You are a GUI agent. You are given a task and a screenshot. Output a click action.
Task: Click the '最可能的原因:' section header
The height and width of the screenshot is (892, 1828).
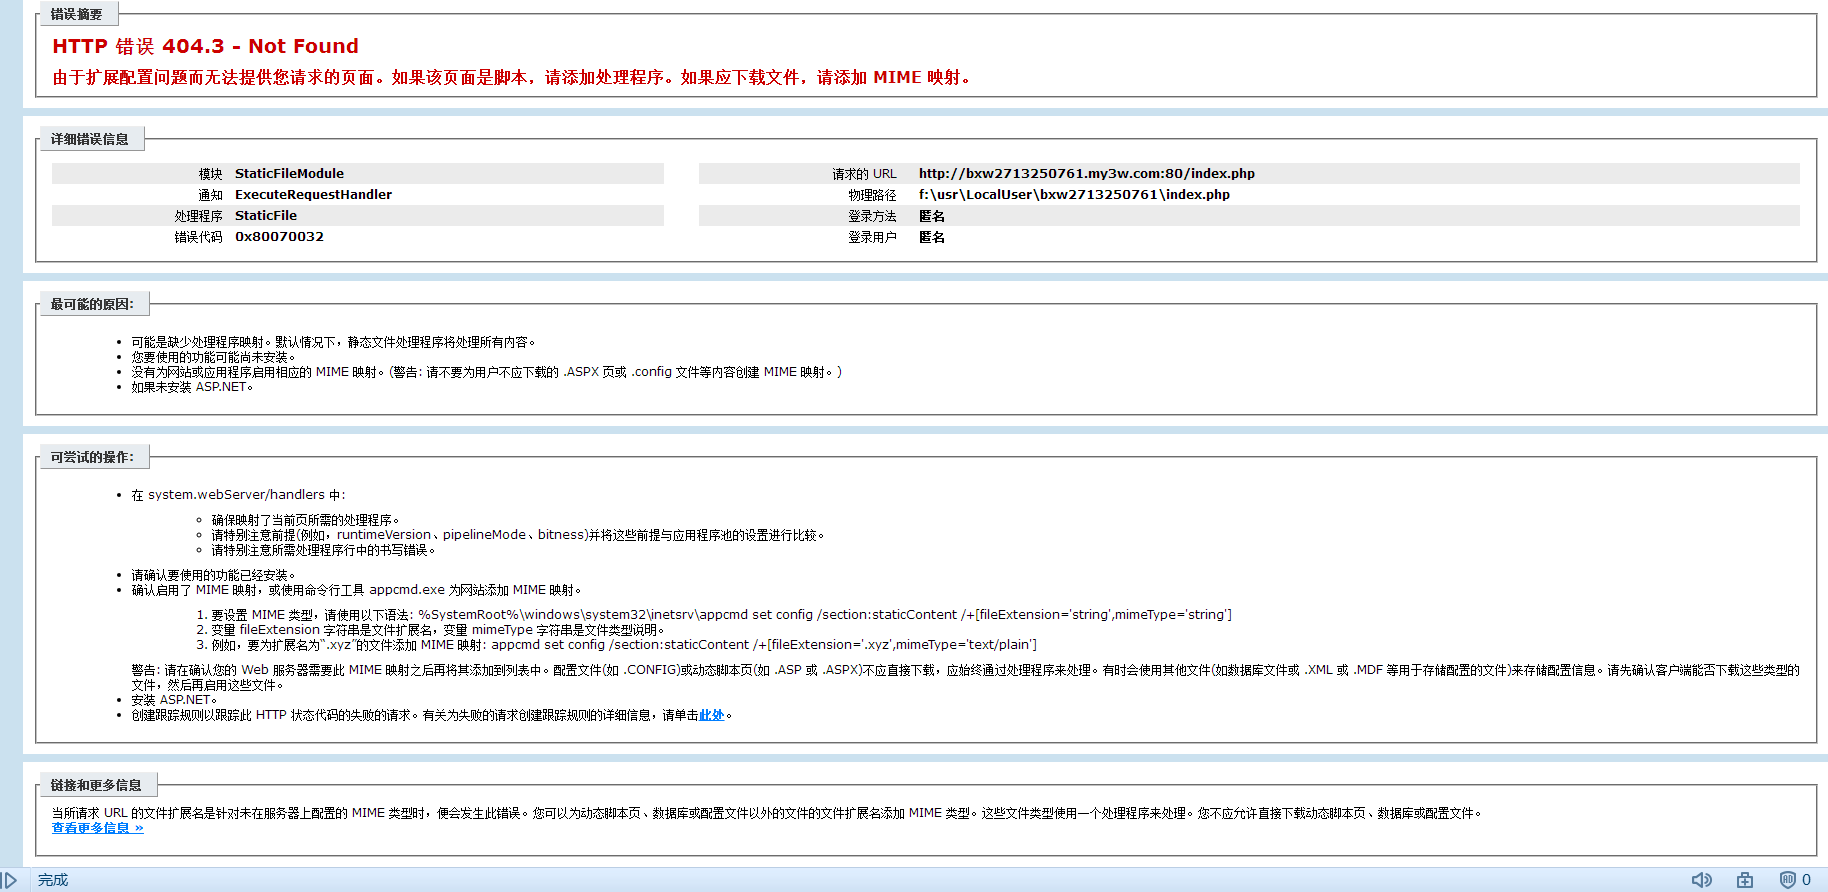coord(91,304)
